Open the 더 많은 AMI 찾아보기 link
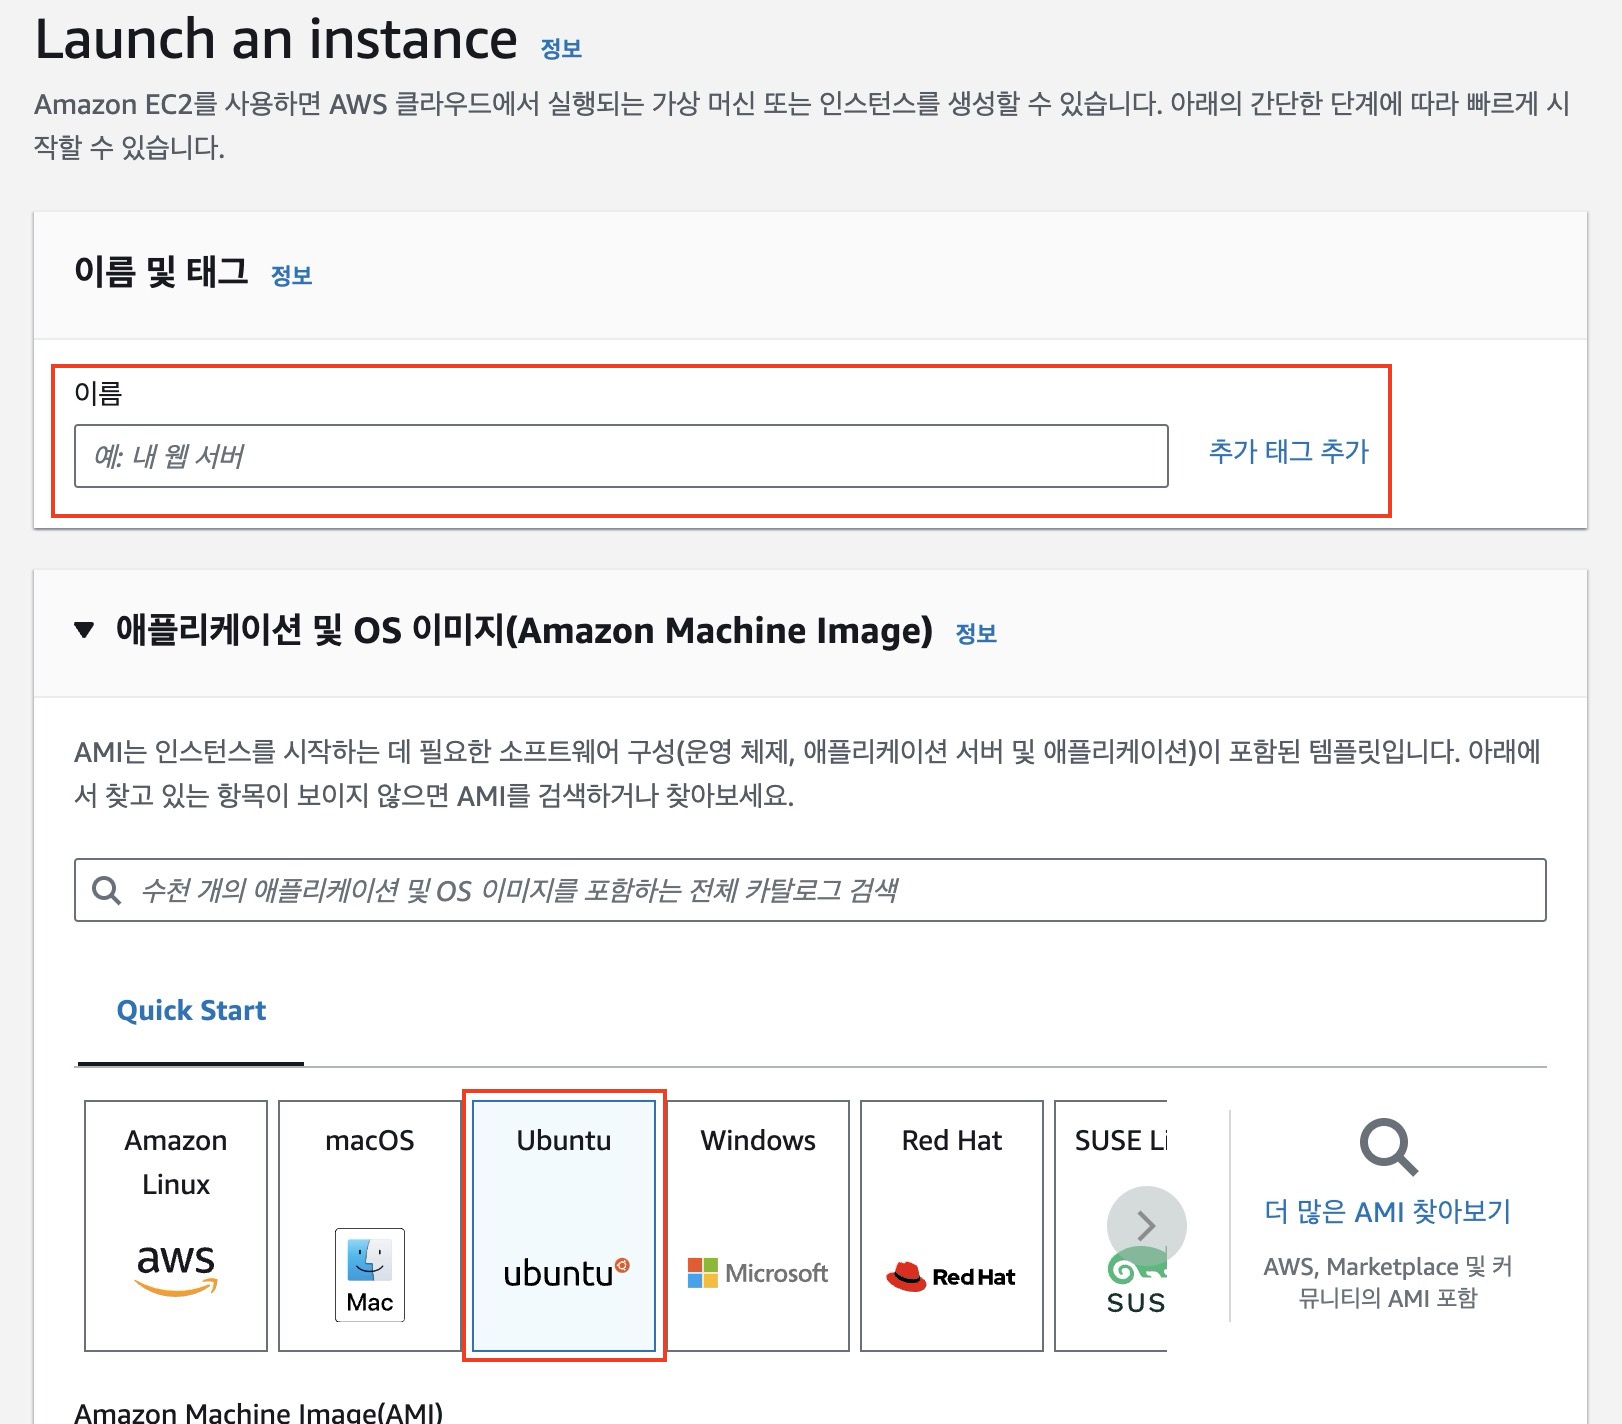The image size is (1622, 1424). pyautogui.click(x=1388, y=1212)
